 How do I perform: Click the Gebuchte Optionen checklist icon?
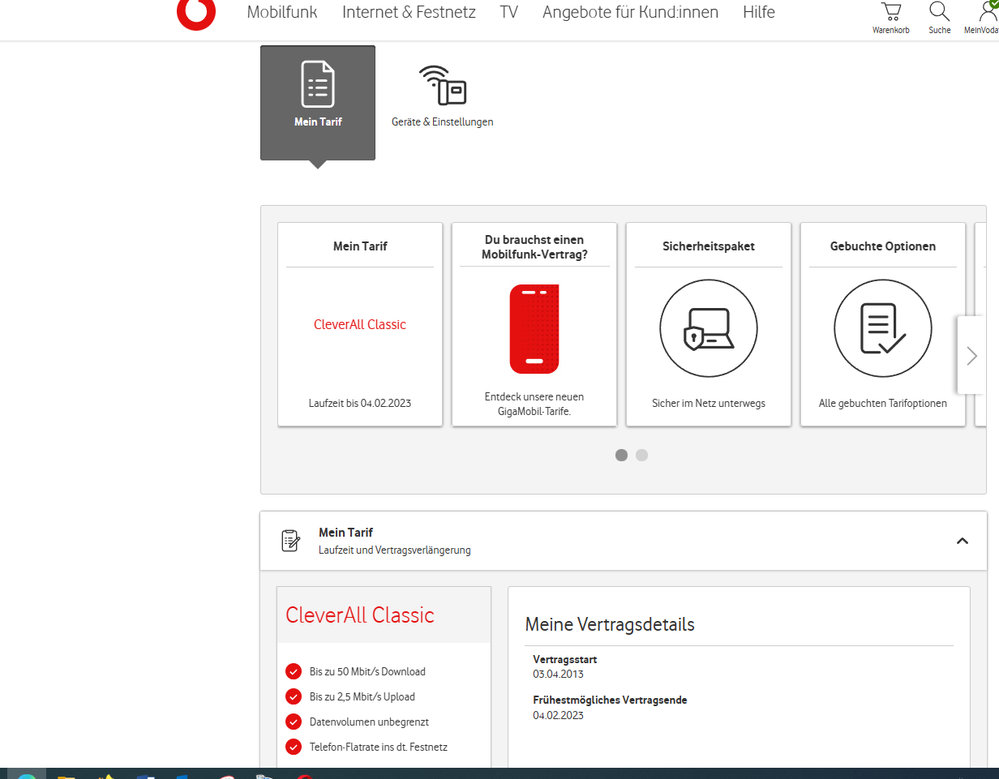pos(882,329)
